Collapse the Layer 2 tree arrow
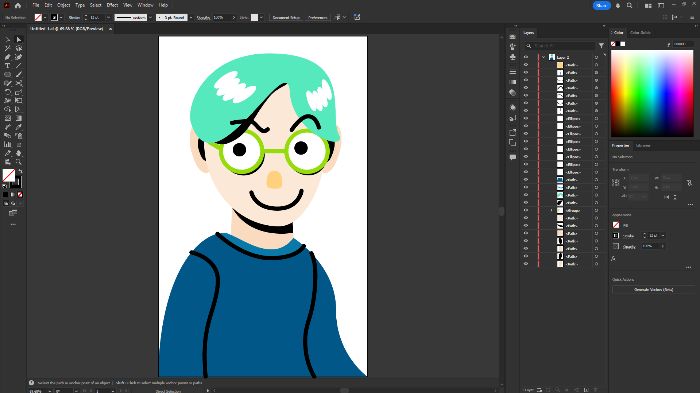The height and width of the screenshot is (393, 700). pos(544,57)
